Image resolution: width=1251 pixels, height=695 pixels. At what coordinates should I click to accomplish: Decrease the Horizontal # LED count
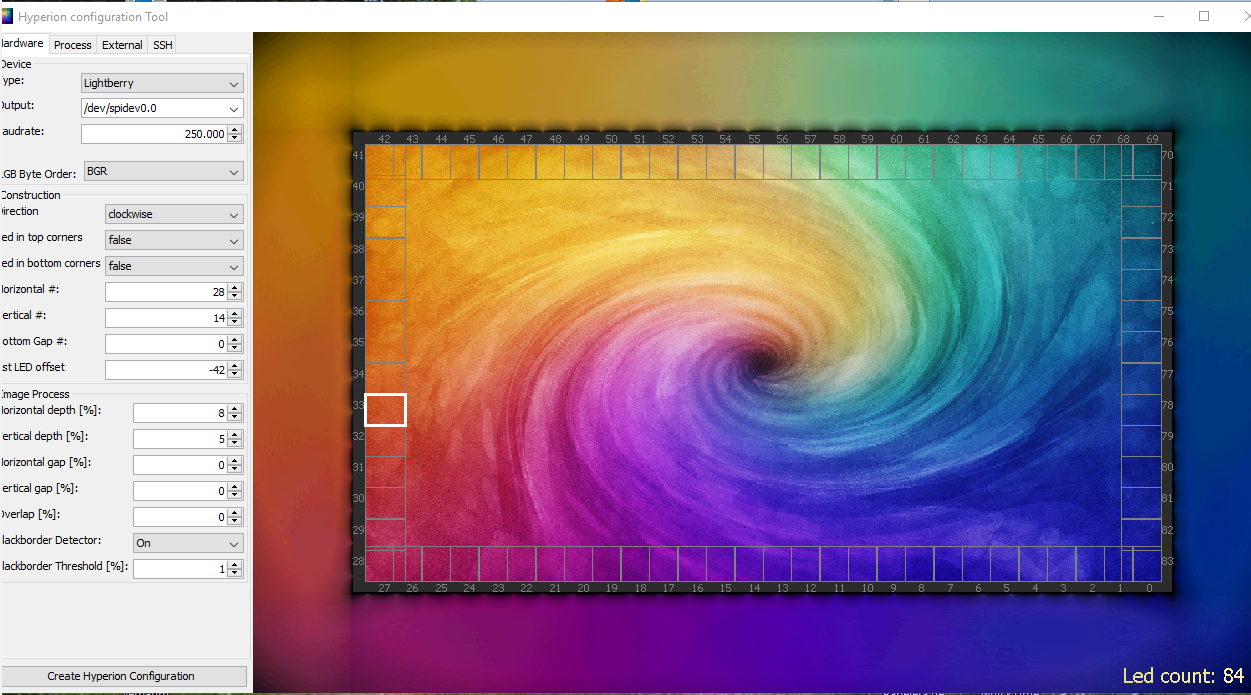pos(235,297)
